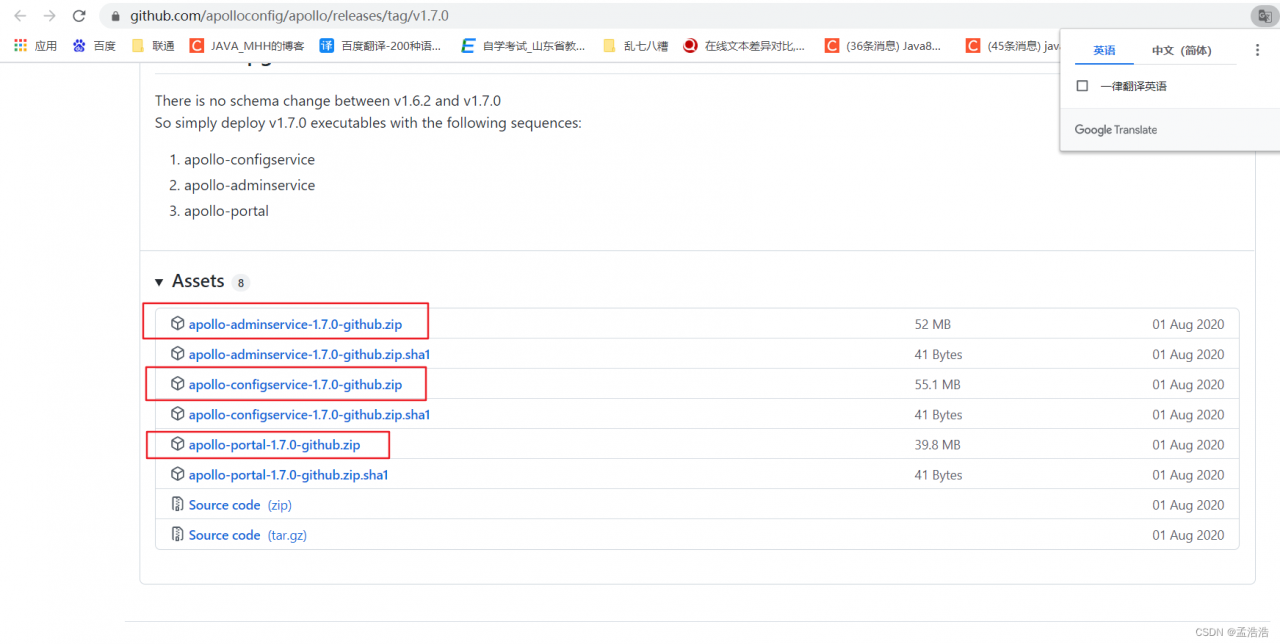Open the 乱七八糟 bookmark folder

[x=635, y=45]
